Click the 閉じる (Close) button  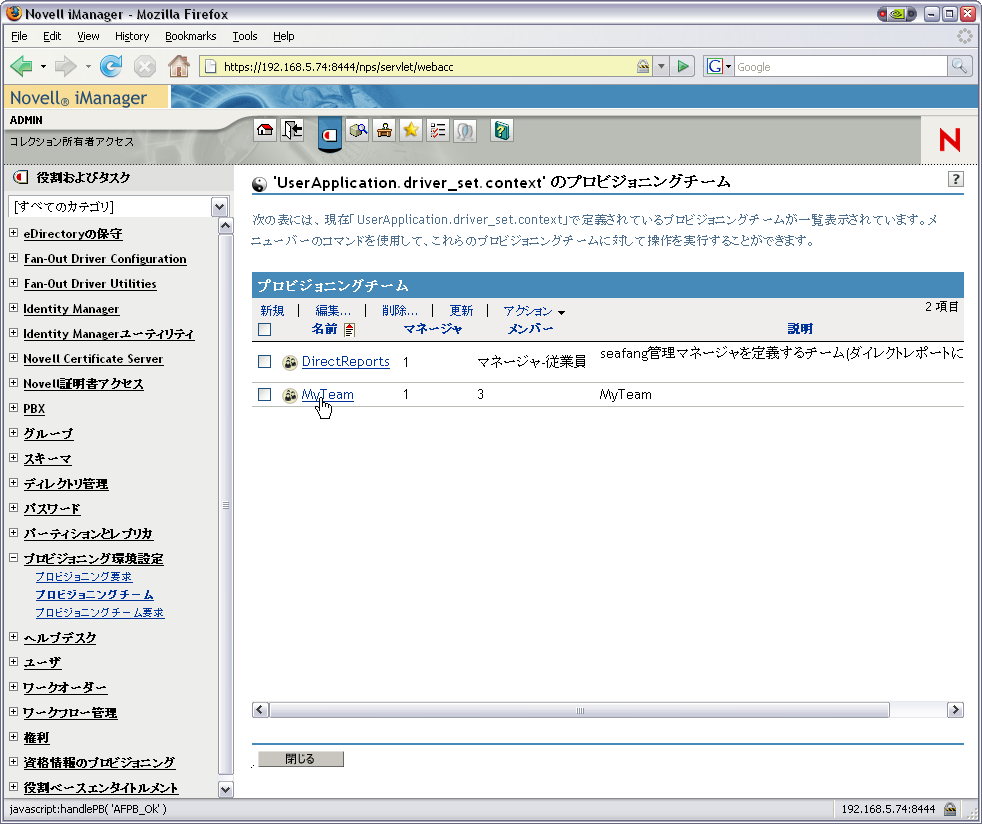point(301,759)
